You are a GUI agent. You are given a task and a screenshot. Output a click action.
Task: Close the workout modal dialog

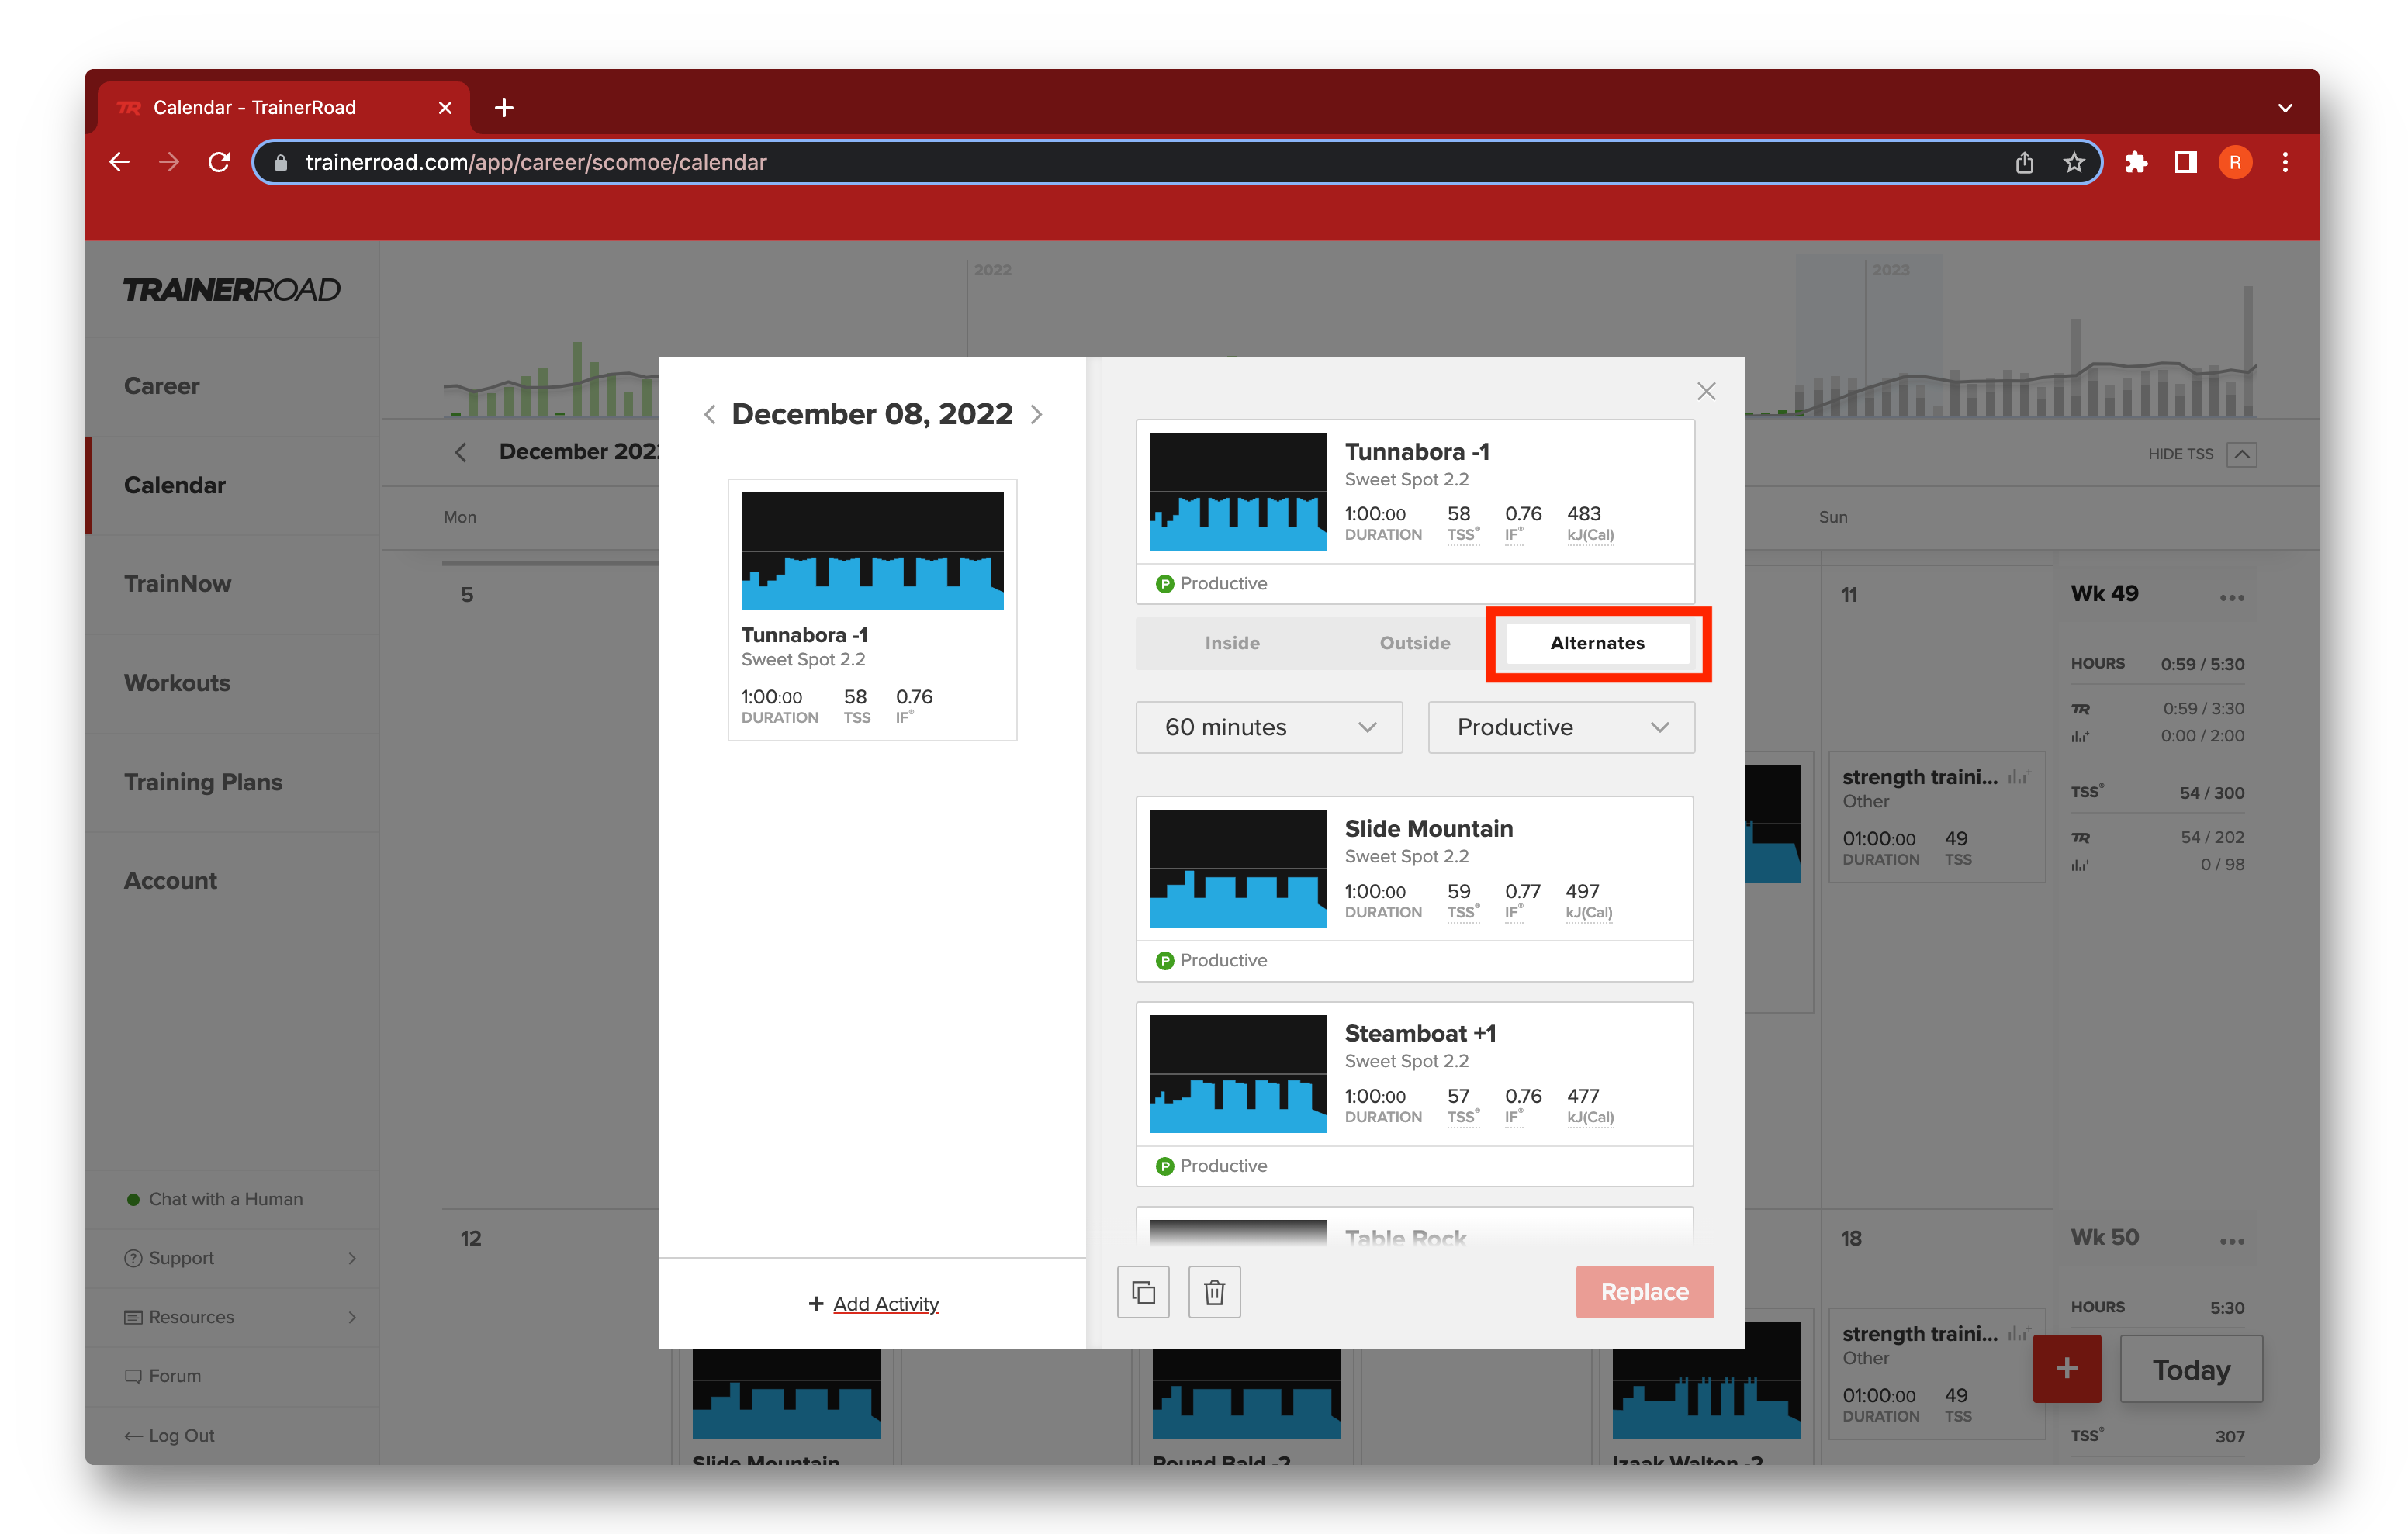coord(1705,391)
